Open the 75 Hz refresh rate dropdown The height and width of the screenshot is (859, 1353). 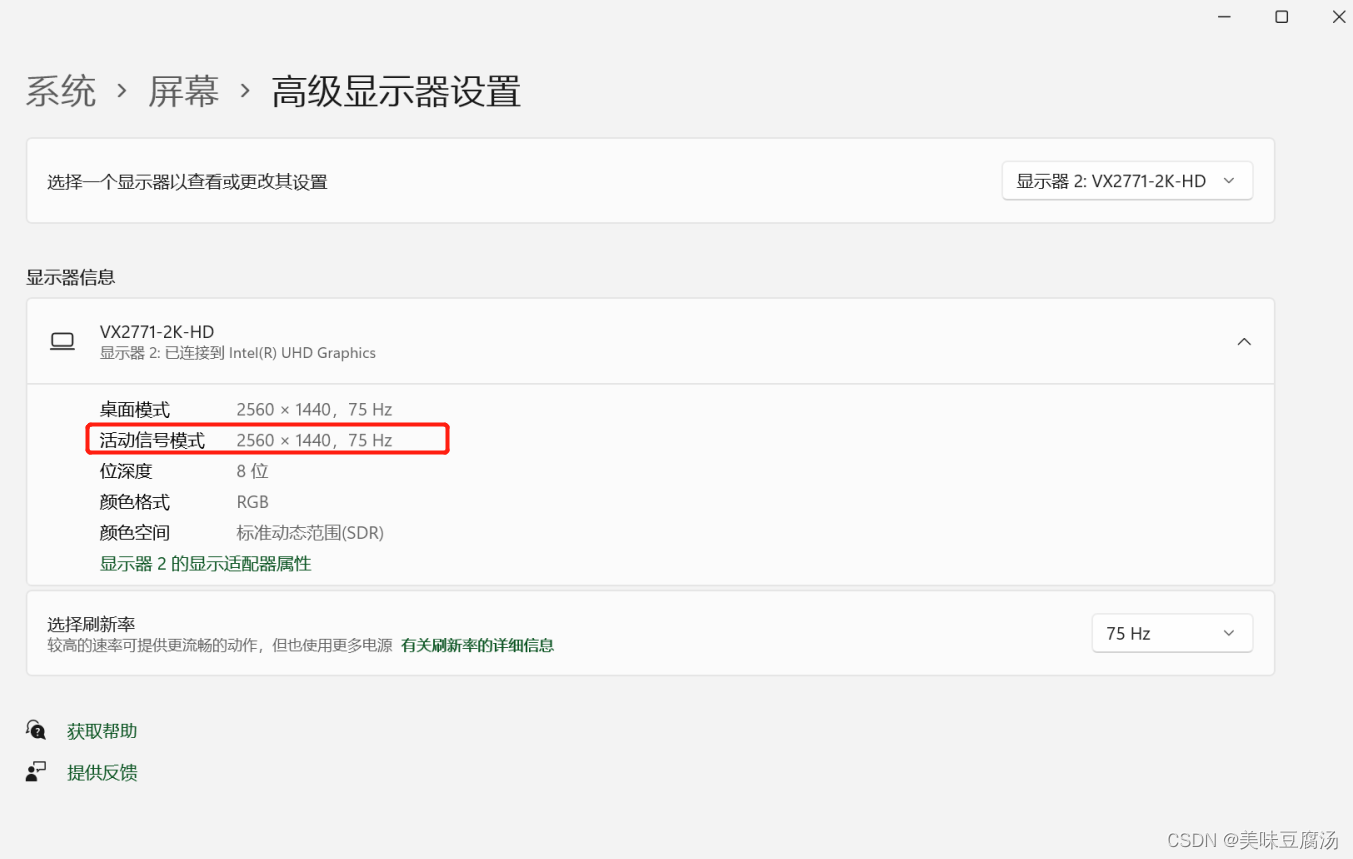(1172, 633)
